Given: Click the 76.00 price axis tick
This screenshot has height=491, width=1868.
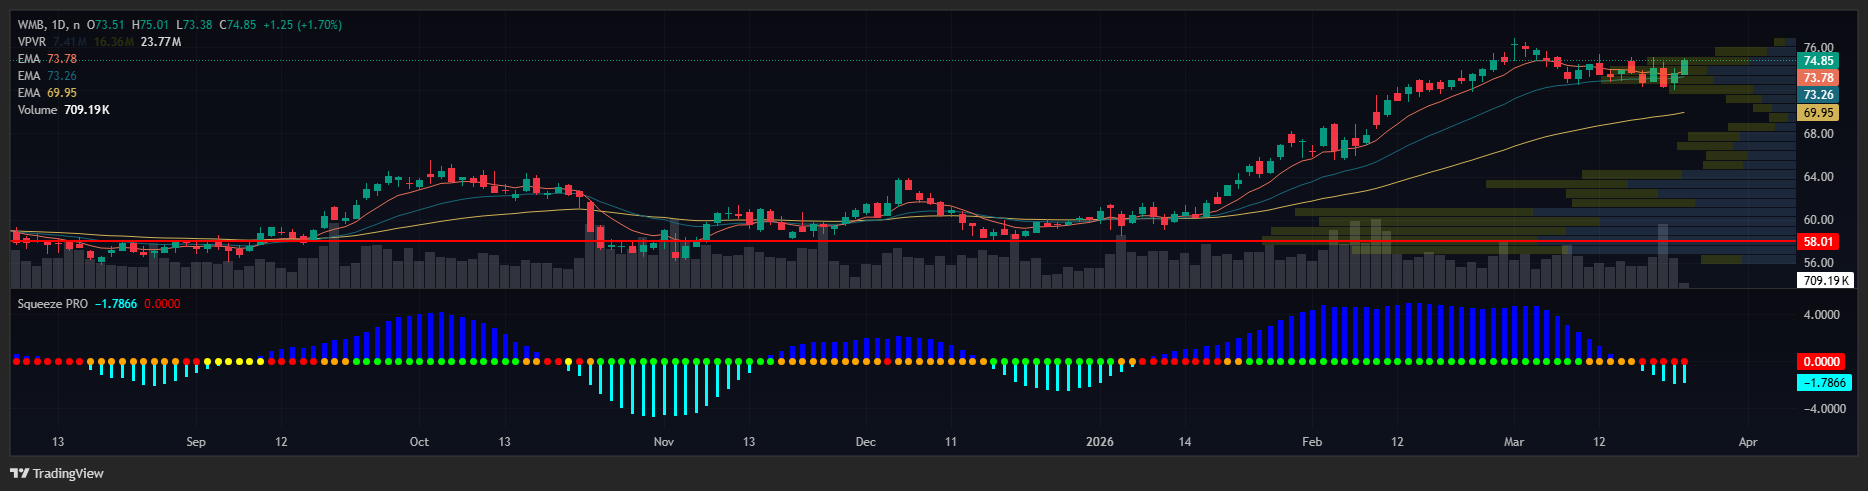Looking at the screenshot, I should tap(1818, 48).
